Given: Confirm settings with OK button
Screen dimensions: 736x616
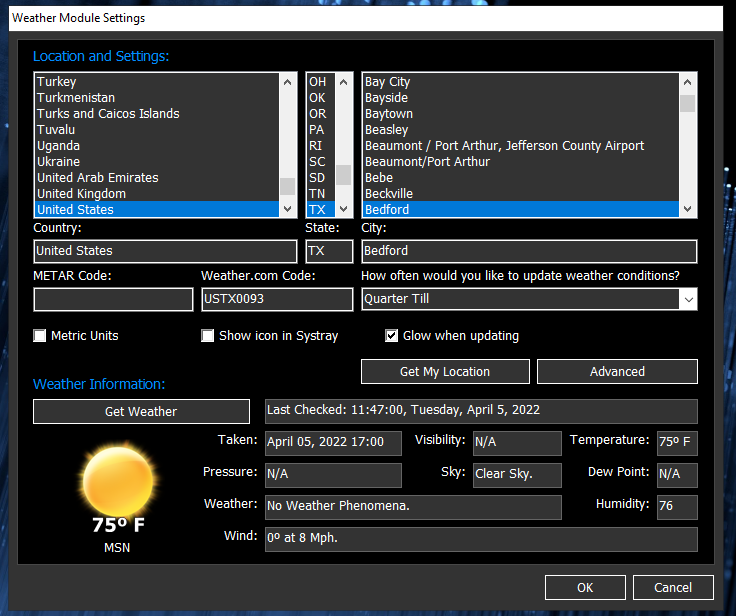Looking at the screenshot, I should 585,588.
